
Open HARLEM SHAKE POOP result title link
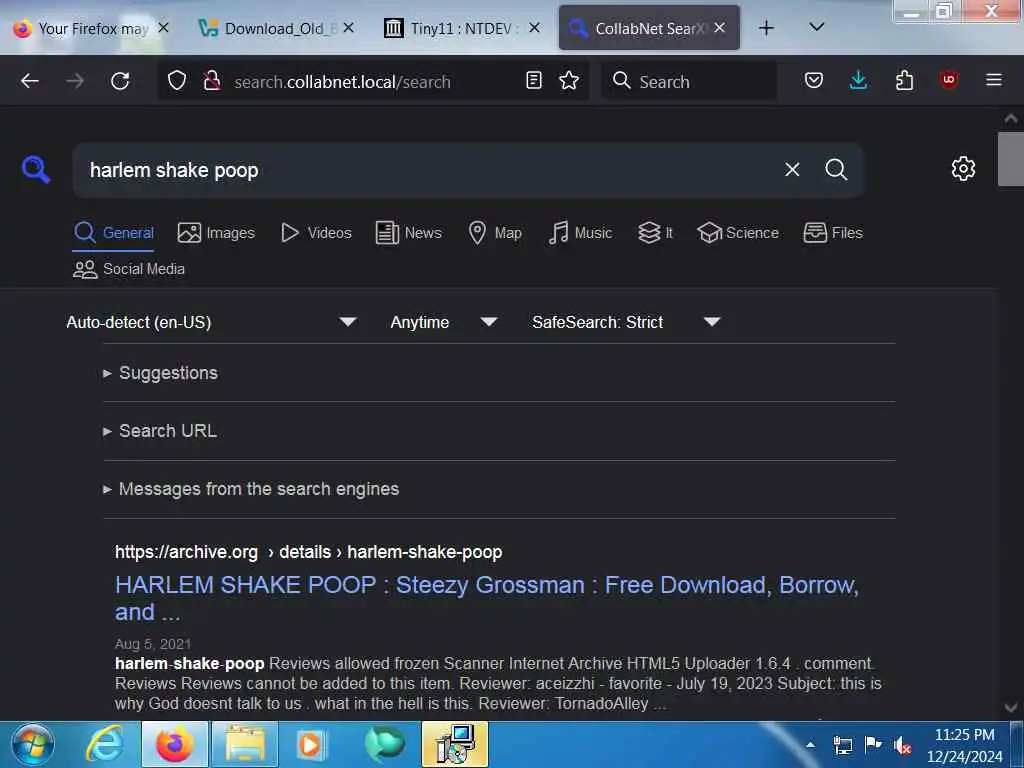(487, 598)
